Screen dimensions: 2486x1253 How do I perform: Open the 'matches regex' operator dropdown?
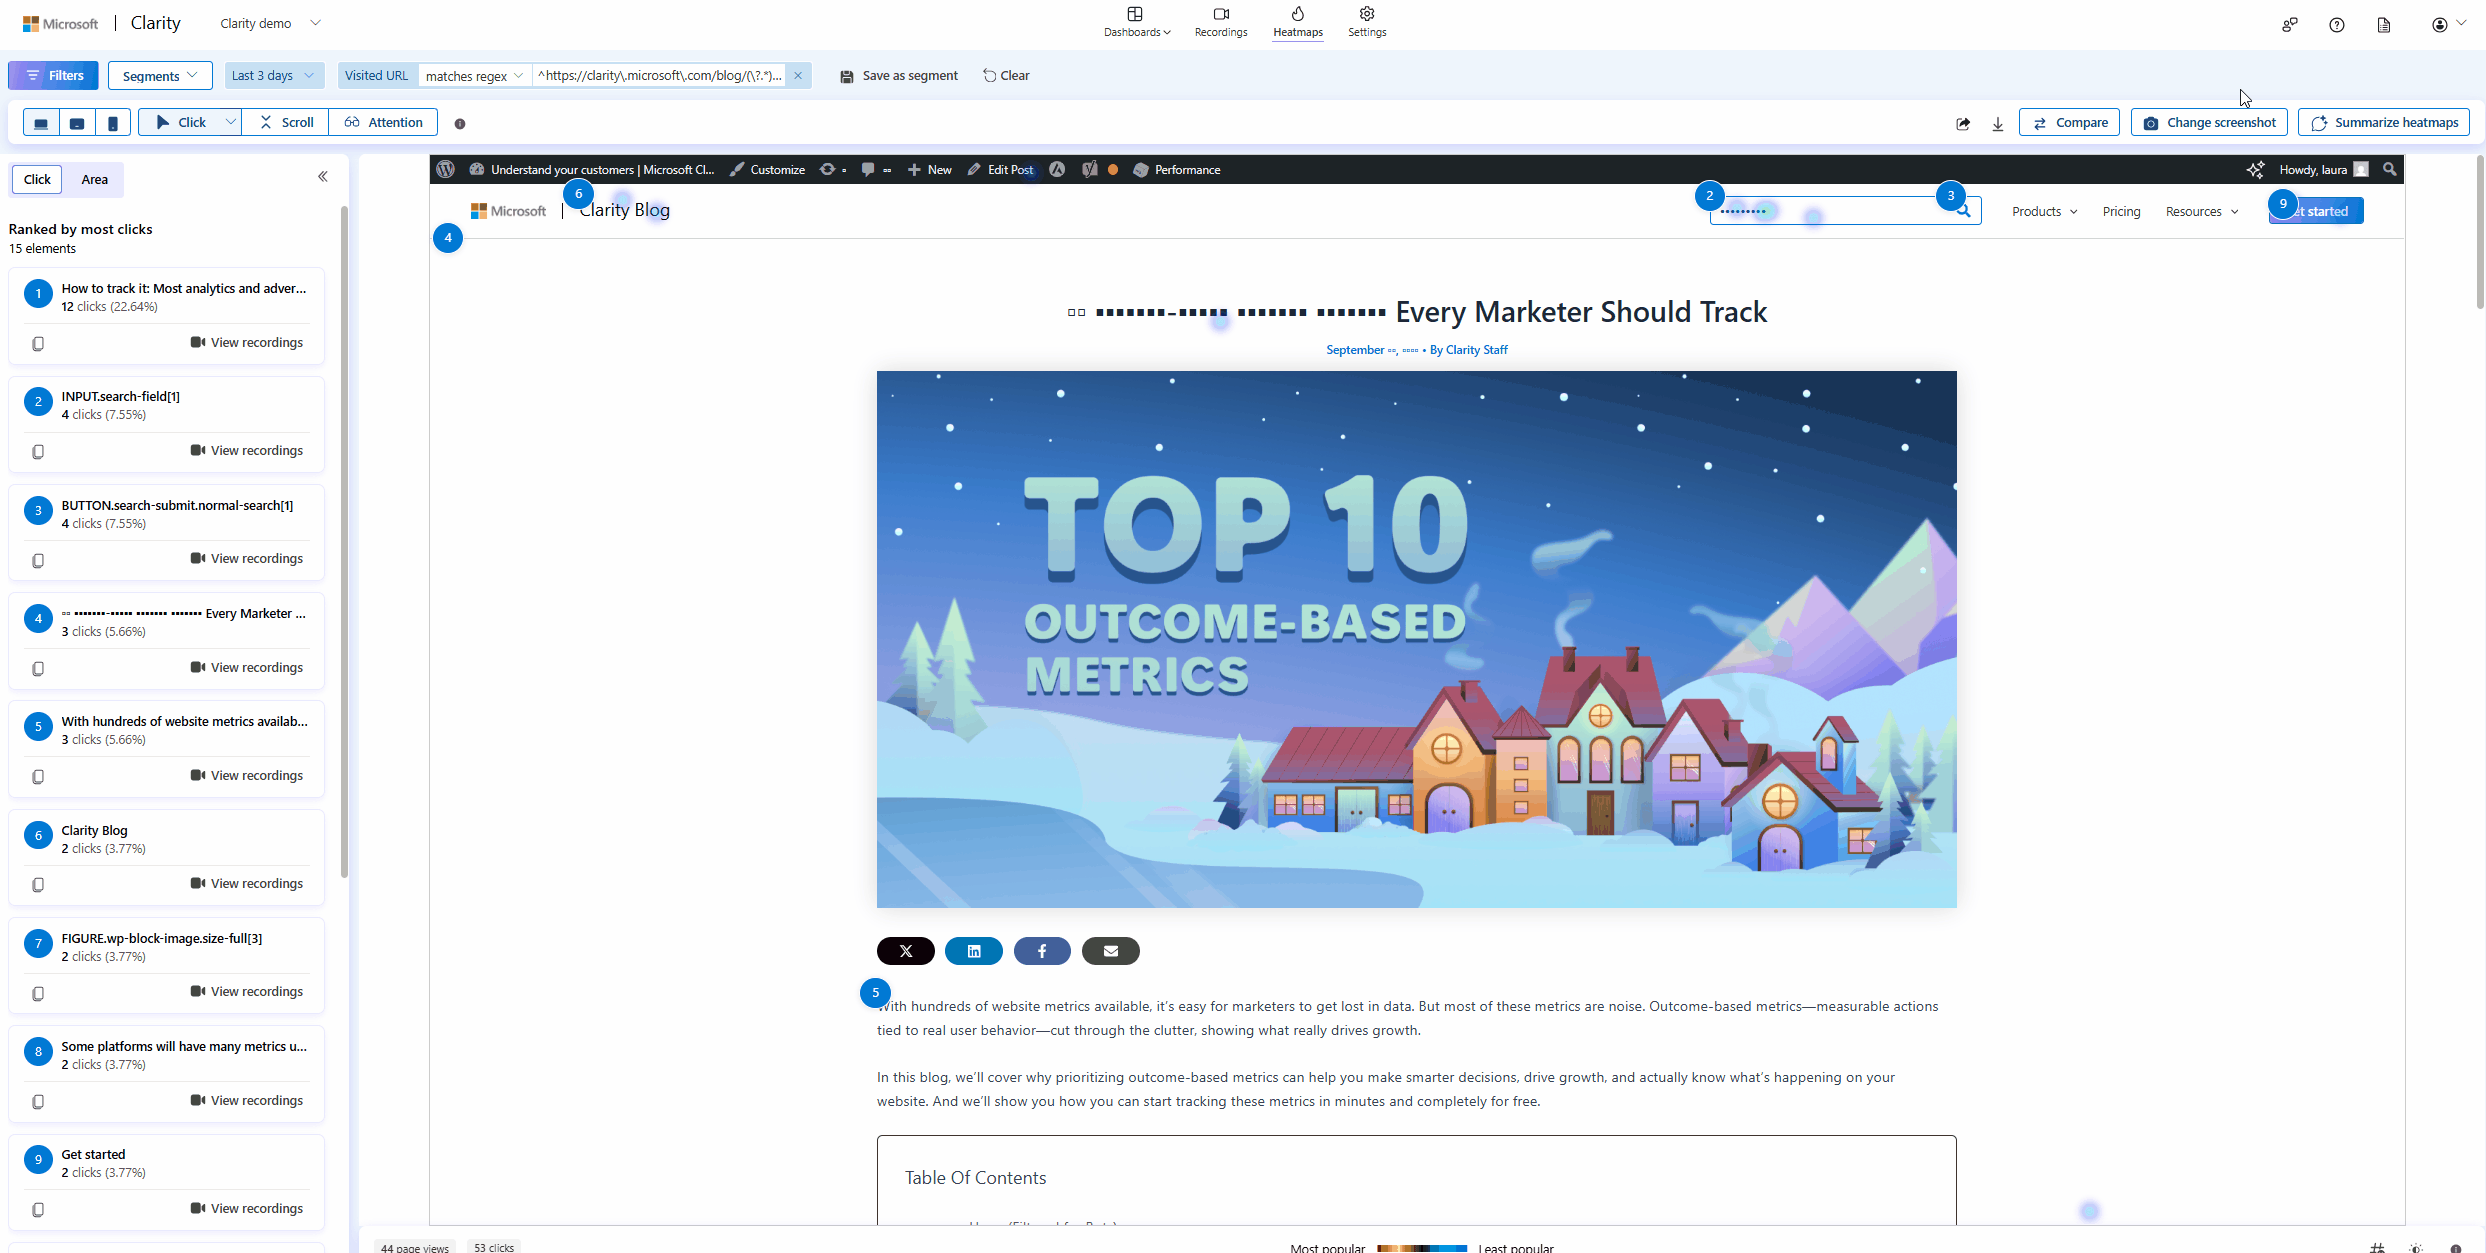coord(474,76)
